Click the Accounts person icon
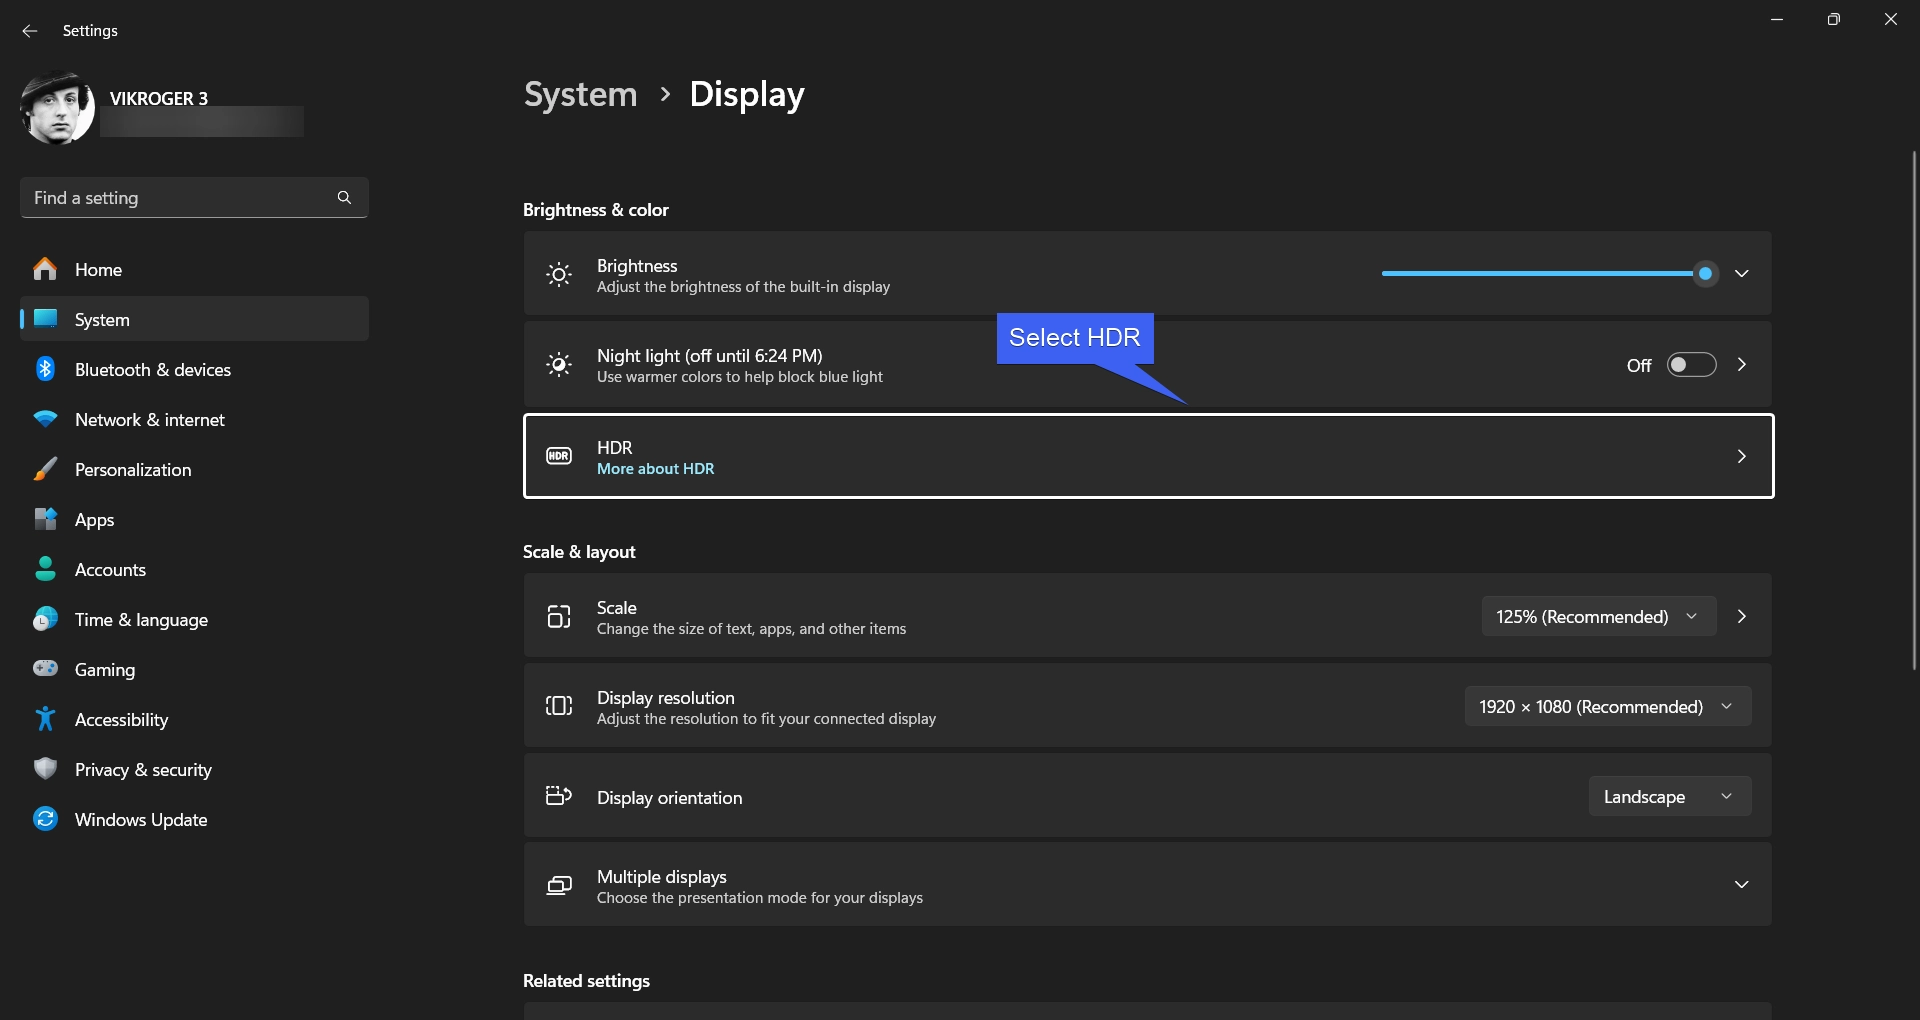1920x1020 pixels. click(x=45, y=569)
